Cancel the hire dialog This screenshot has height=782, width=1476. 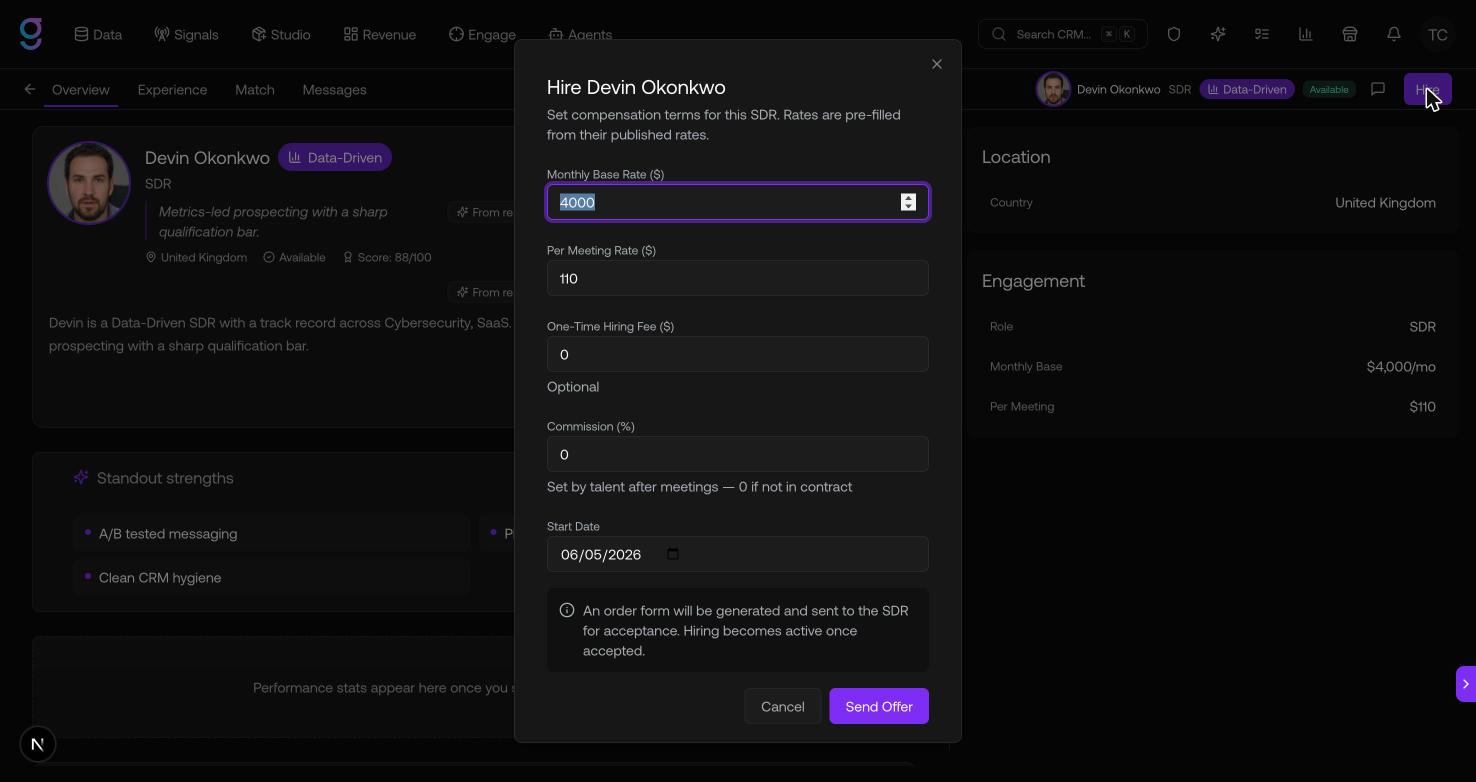click(x=782, y=706)
